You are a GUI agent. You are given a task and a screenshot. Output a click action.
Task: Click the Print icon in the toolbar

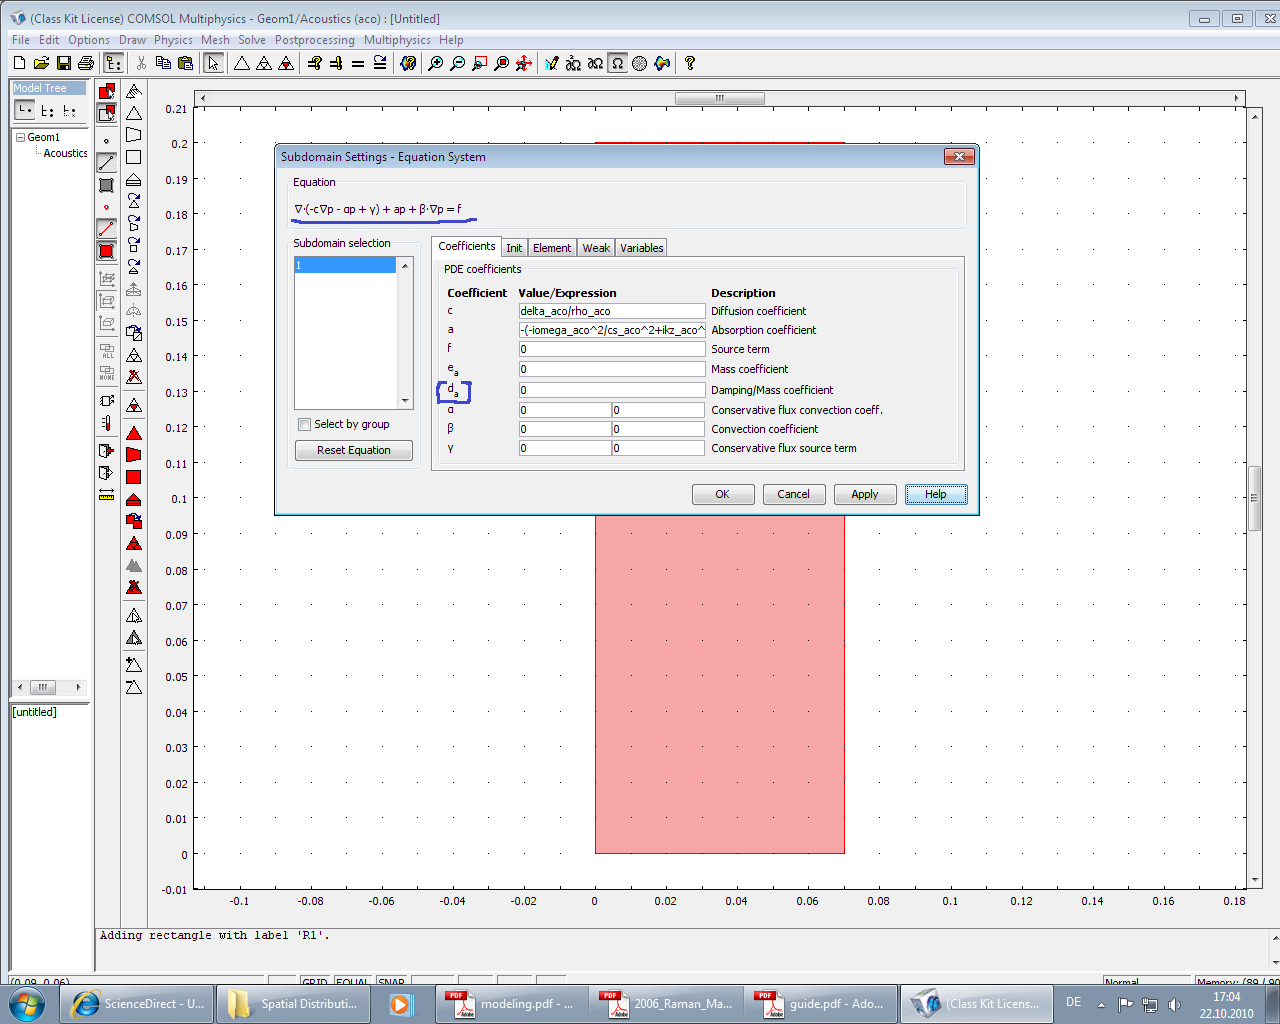tap(86, 63)
